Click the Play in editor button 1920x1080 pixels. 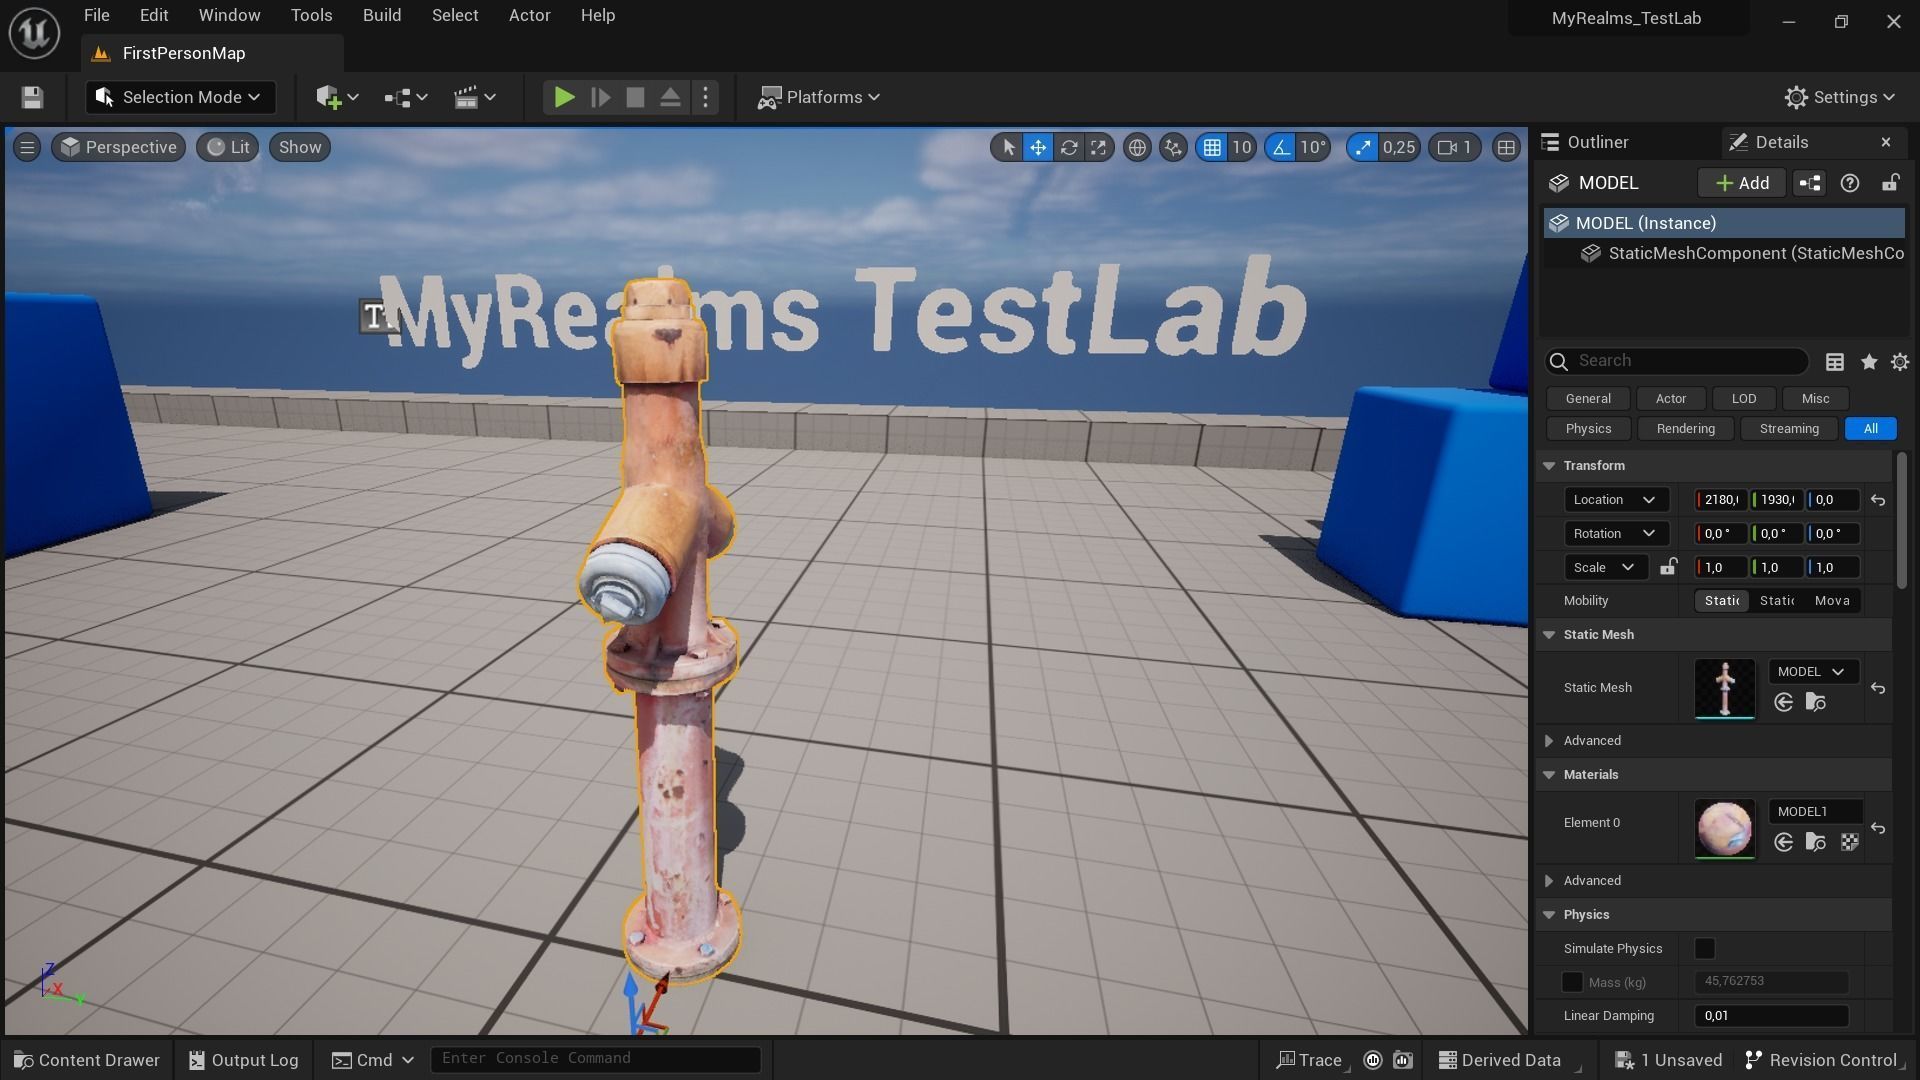click(x=564, y=97)
